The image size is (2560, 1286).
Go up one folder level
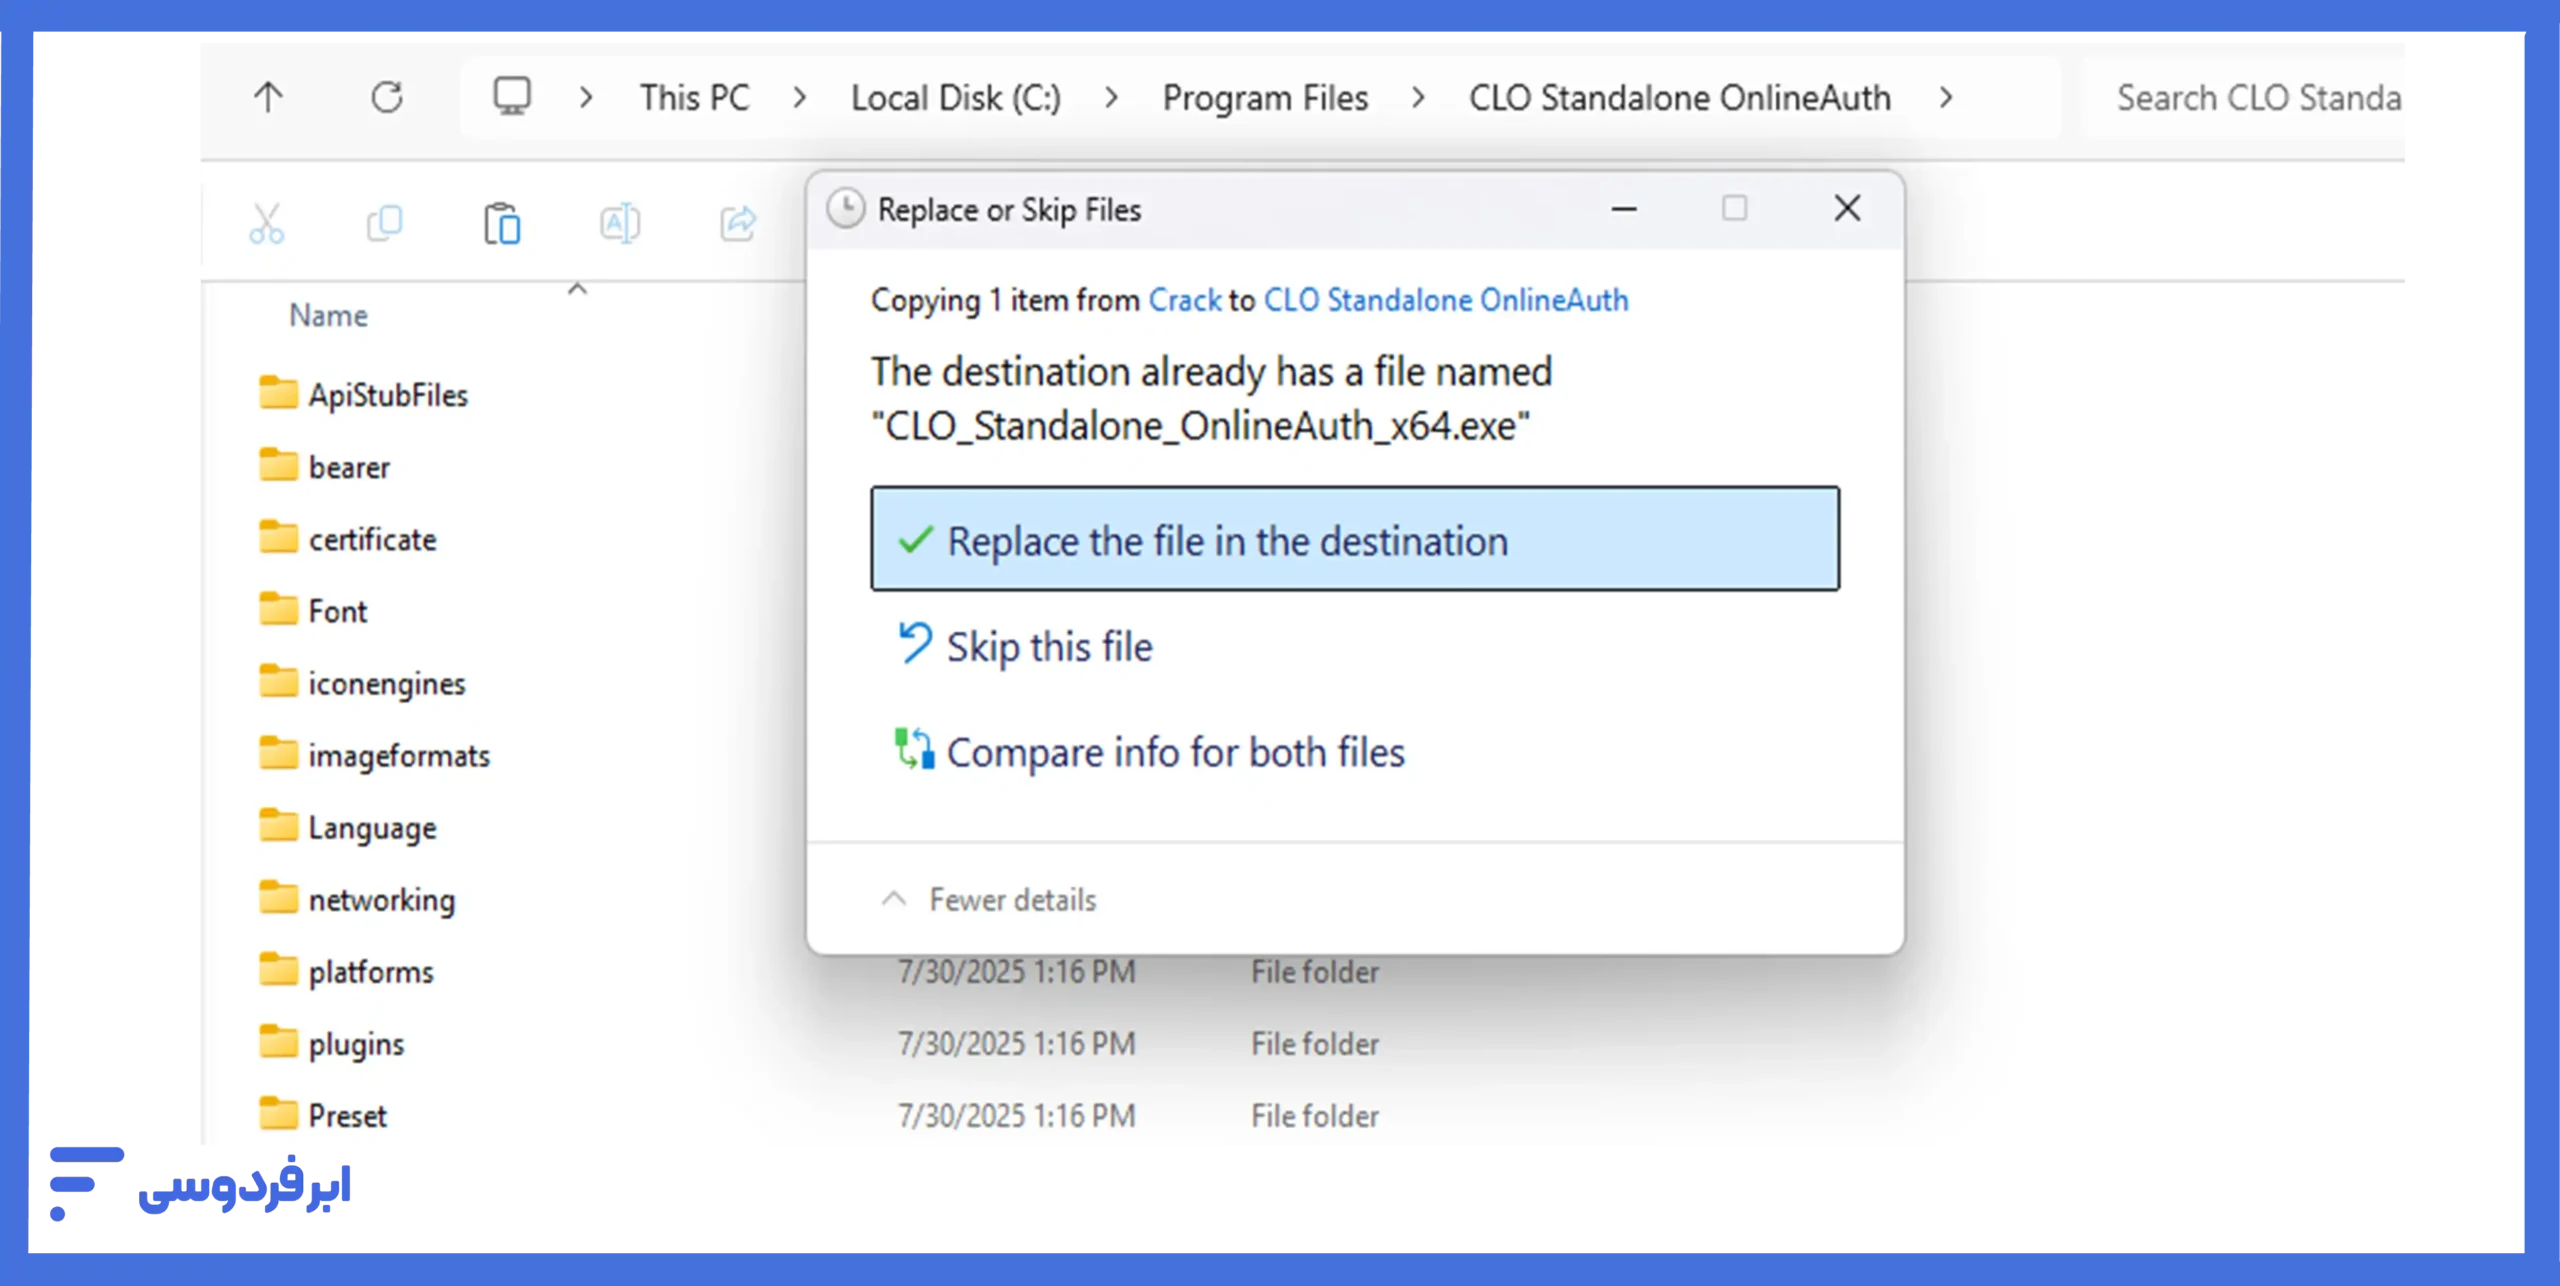268,98
